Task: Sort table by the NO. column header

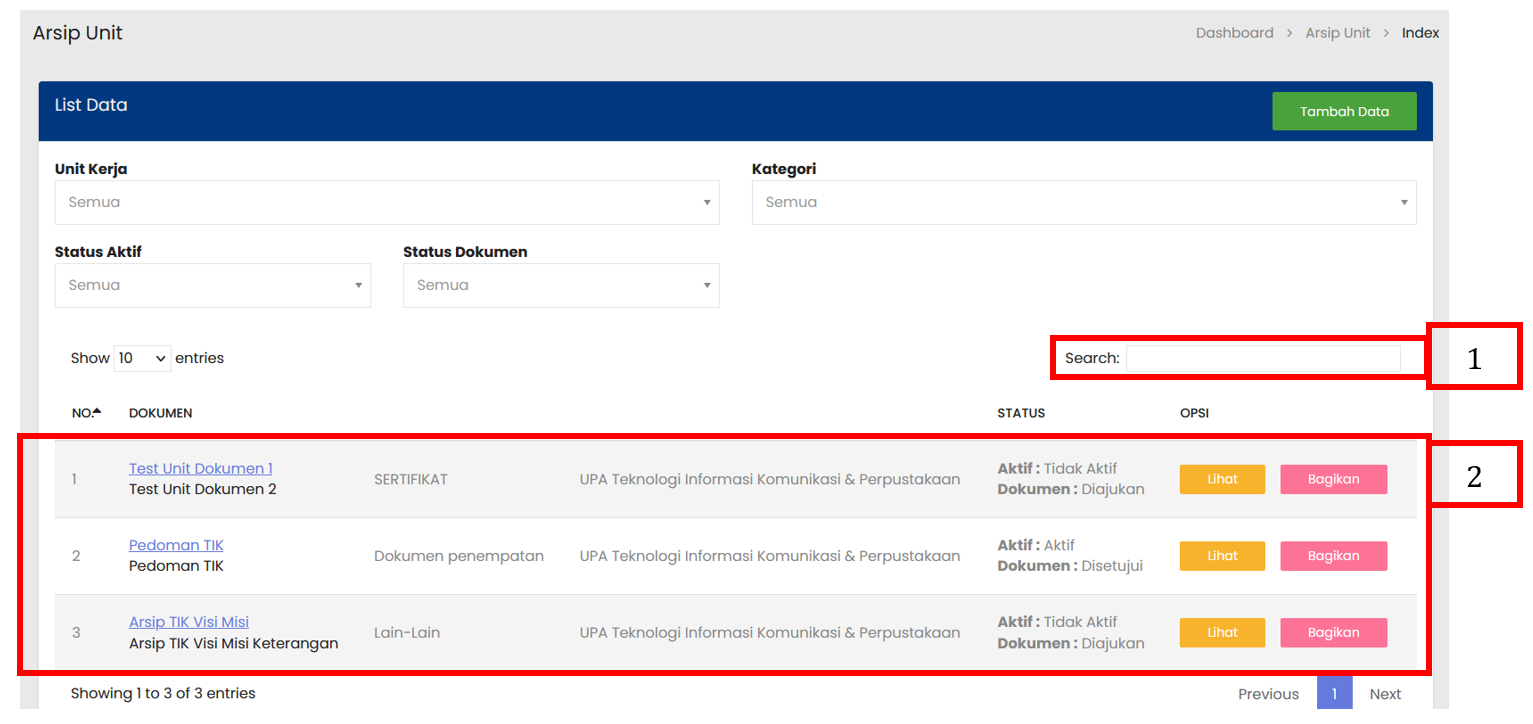Action: 86,413
